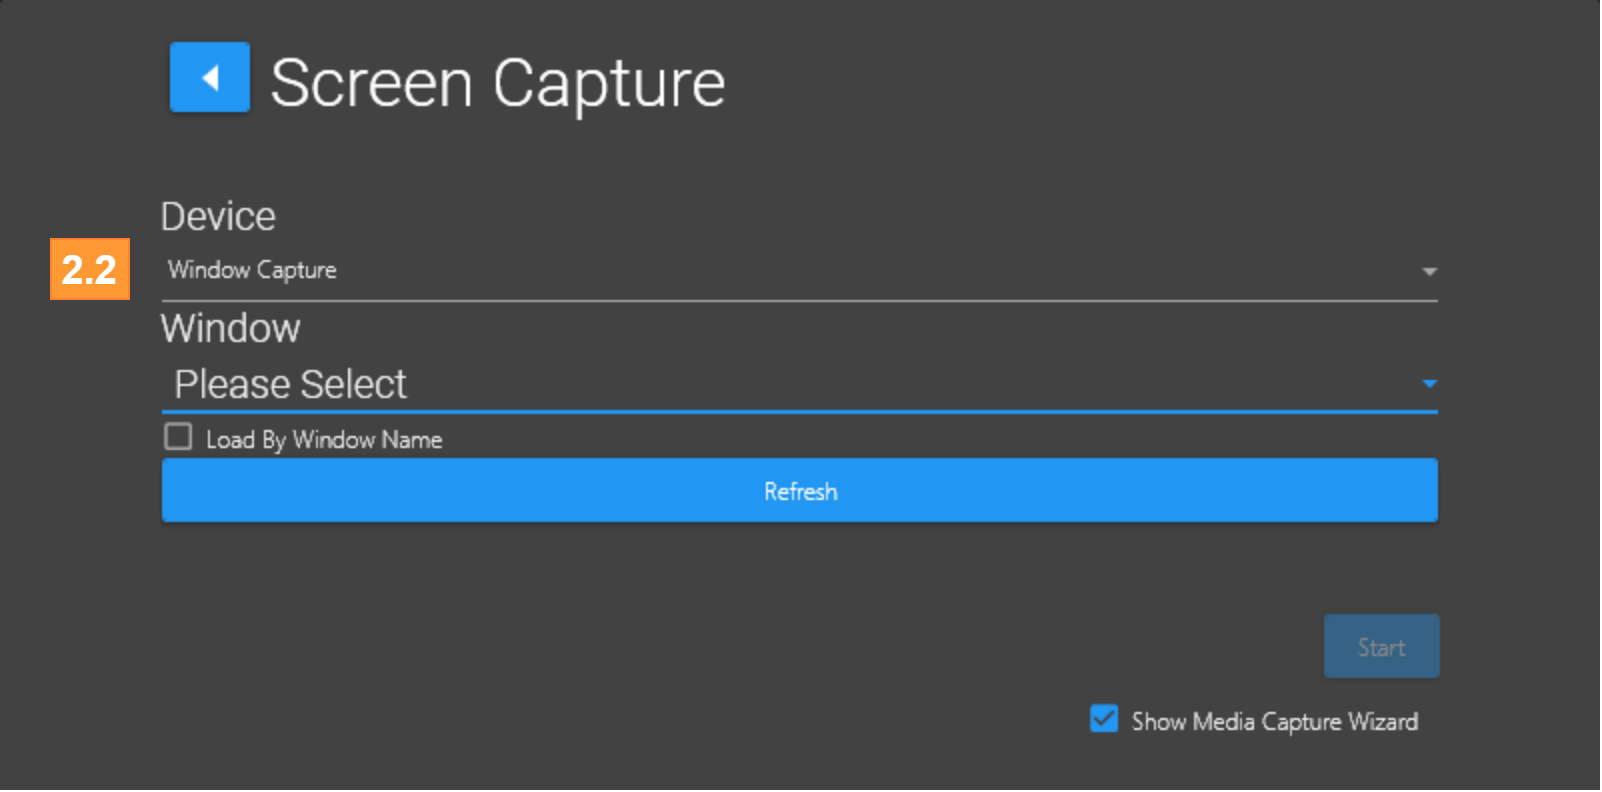This screenshot has width=1602, height=792.
Task: Click the Window section label
Action: click(x=230, y=328)
